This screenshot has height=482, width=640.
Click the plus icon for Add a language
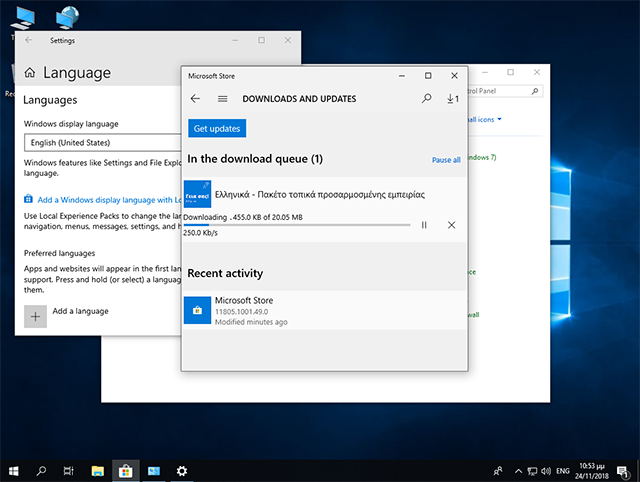pyautogui.click(x=36, y=315)
